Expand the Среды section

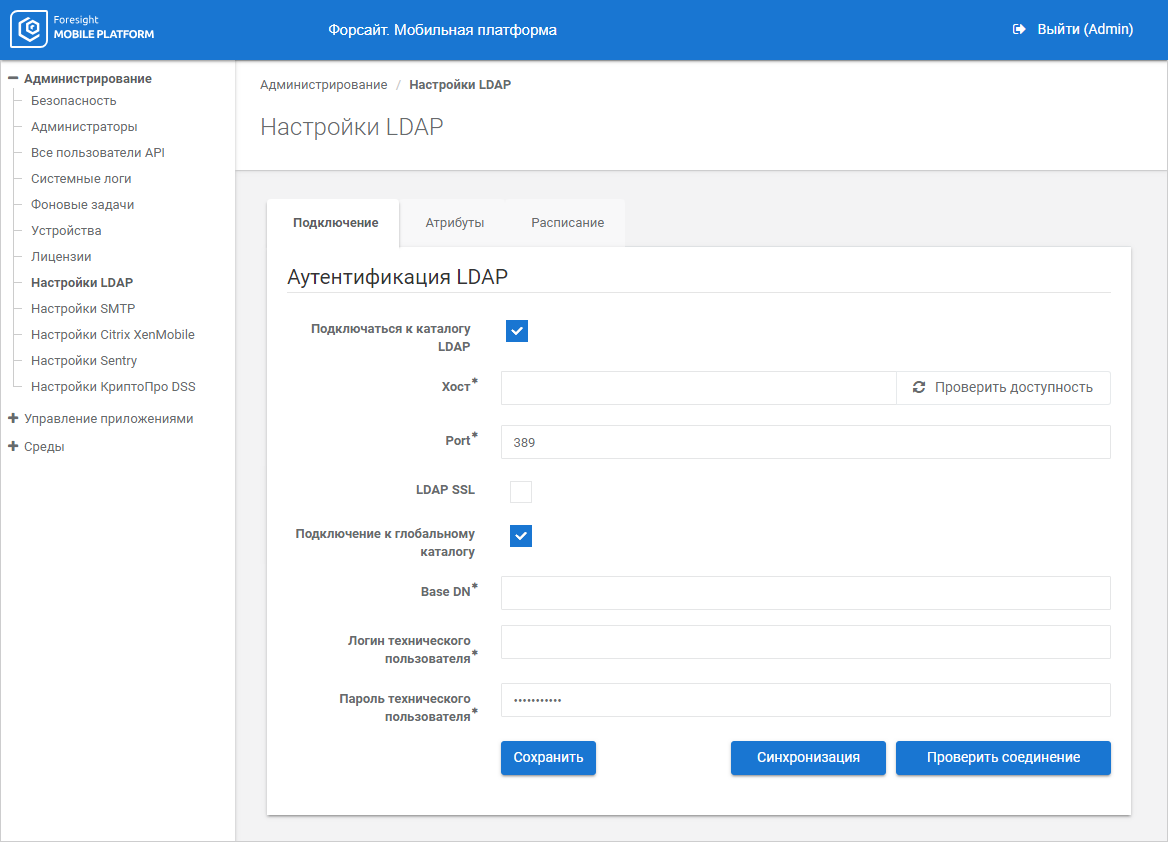(x=13, y=447)
